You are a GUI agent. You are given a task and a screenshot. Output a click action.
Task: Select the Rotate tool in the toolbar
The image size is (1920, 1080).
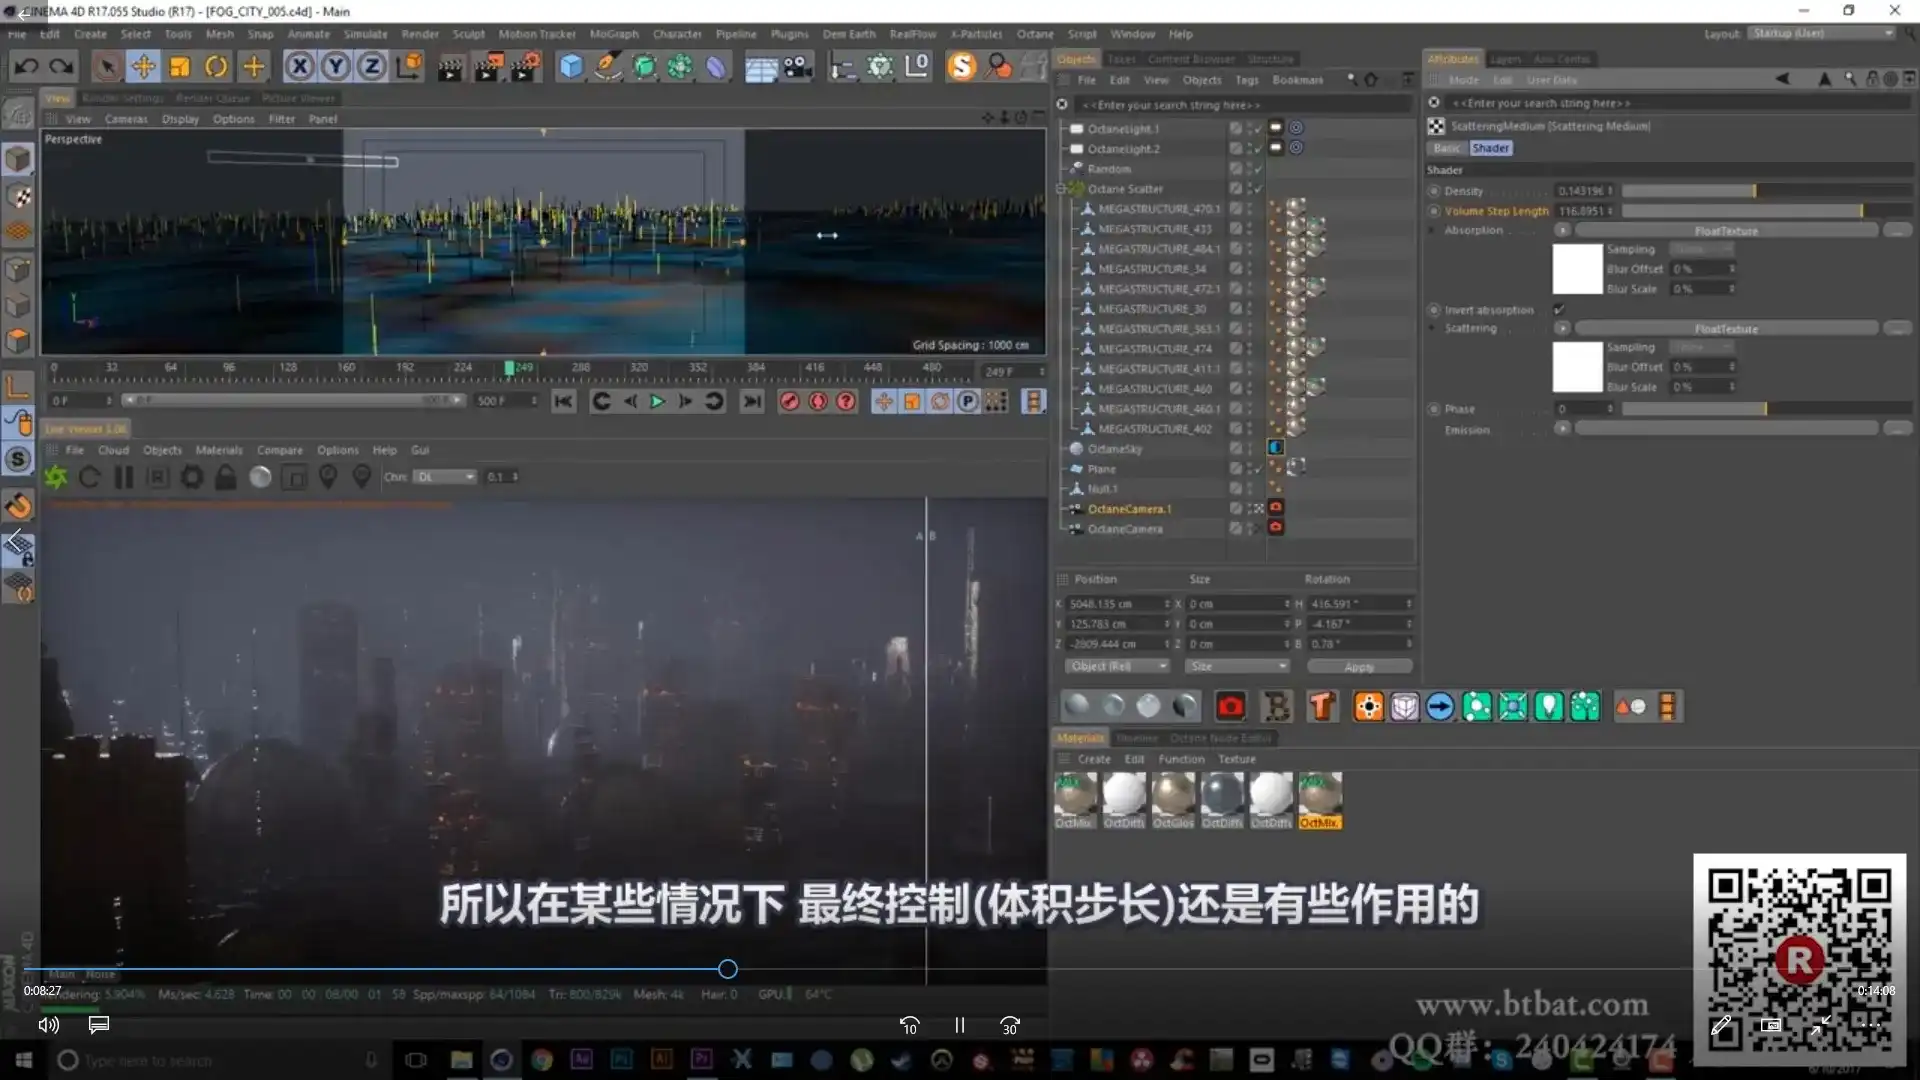(x=216, y=66)
